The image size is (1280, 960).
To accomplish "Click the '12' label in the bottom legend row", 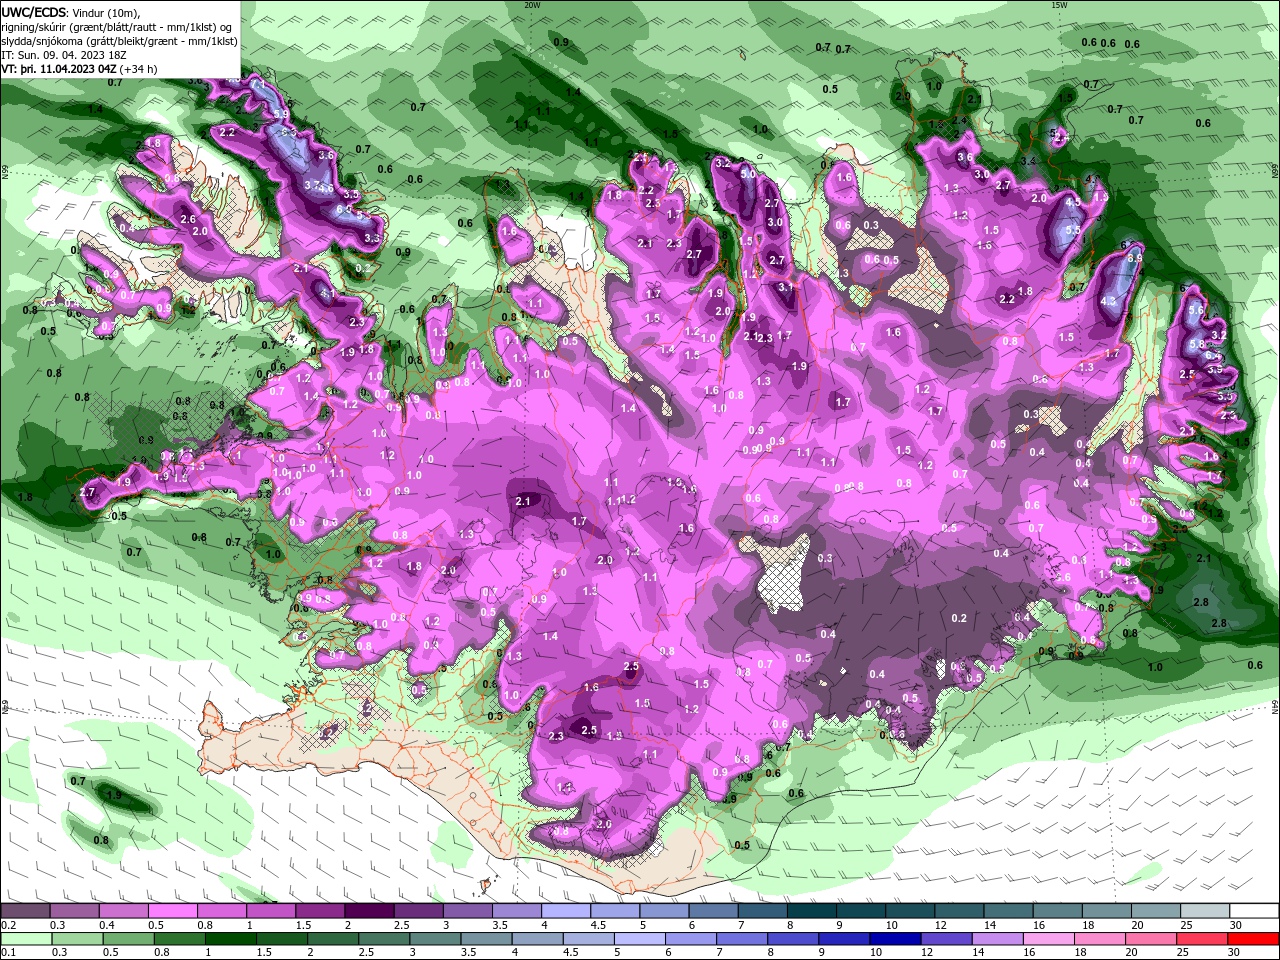I will [929, 953].
